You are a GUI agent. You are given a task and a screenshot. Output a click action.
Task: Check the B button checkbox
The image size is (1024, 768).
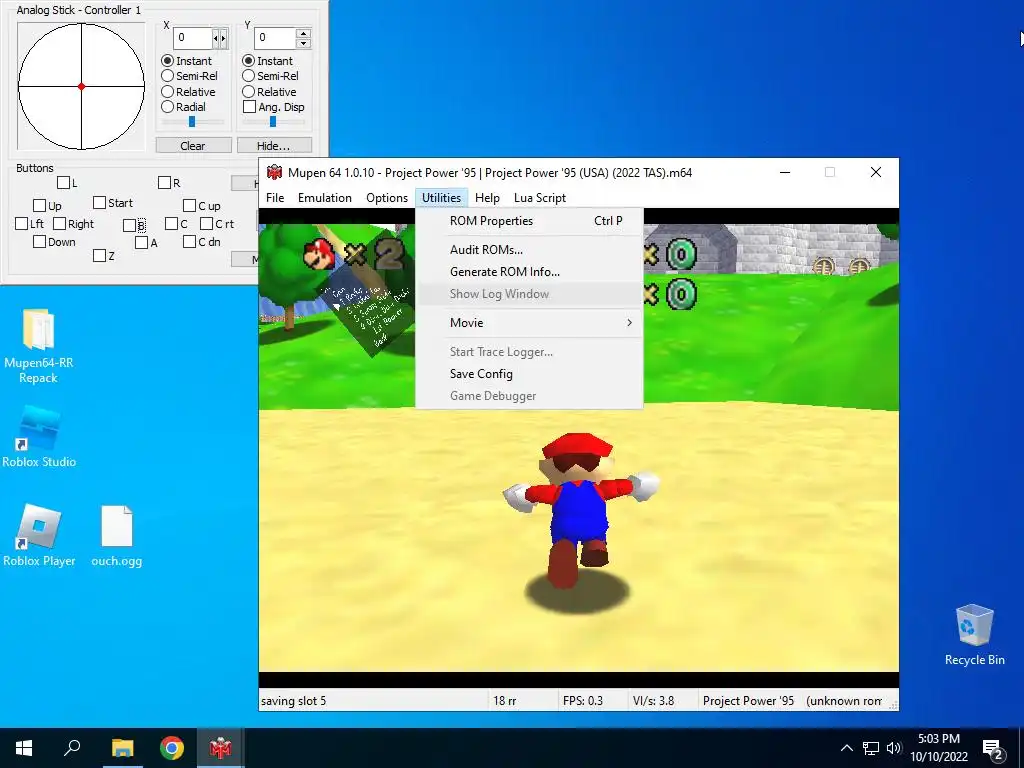(129, 226)
